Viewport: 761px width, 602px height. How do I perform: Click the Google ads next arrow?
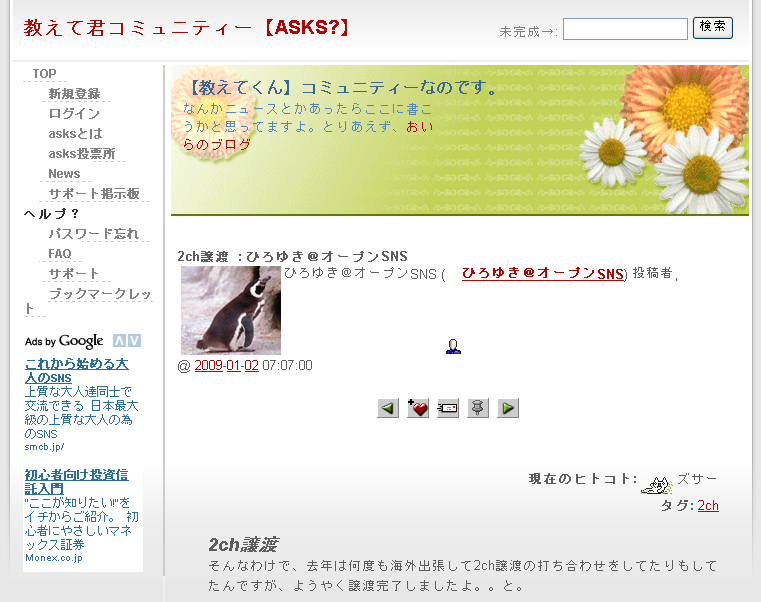[134, 341]
